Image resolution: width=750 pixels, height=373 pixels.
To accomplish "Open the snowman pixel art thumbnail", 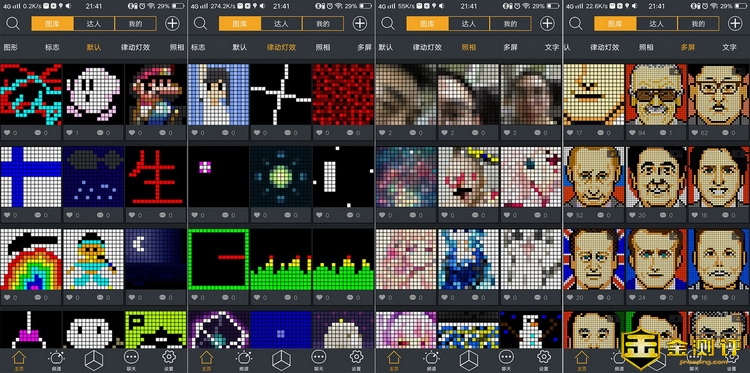I will [530, 329].
